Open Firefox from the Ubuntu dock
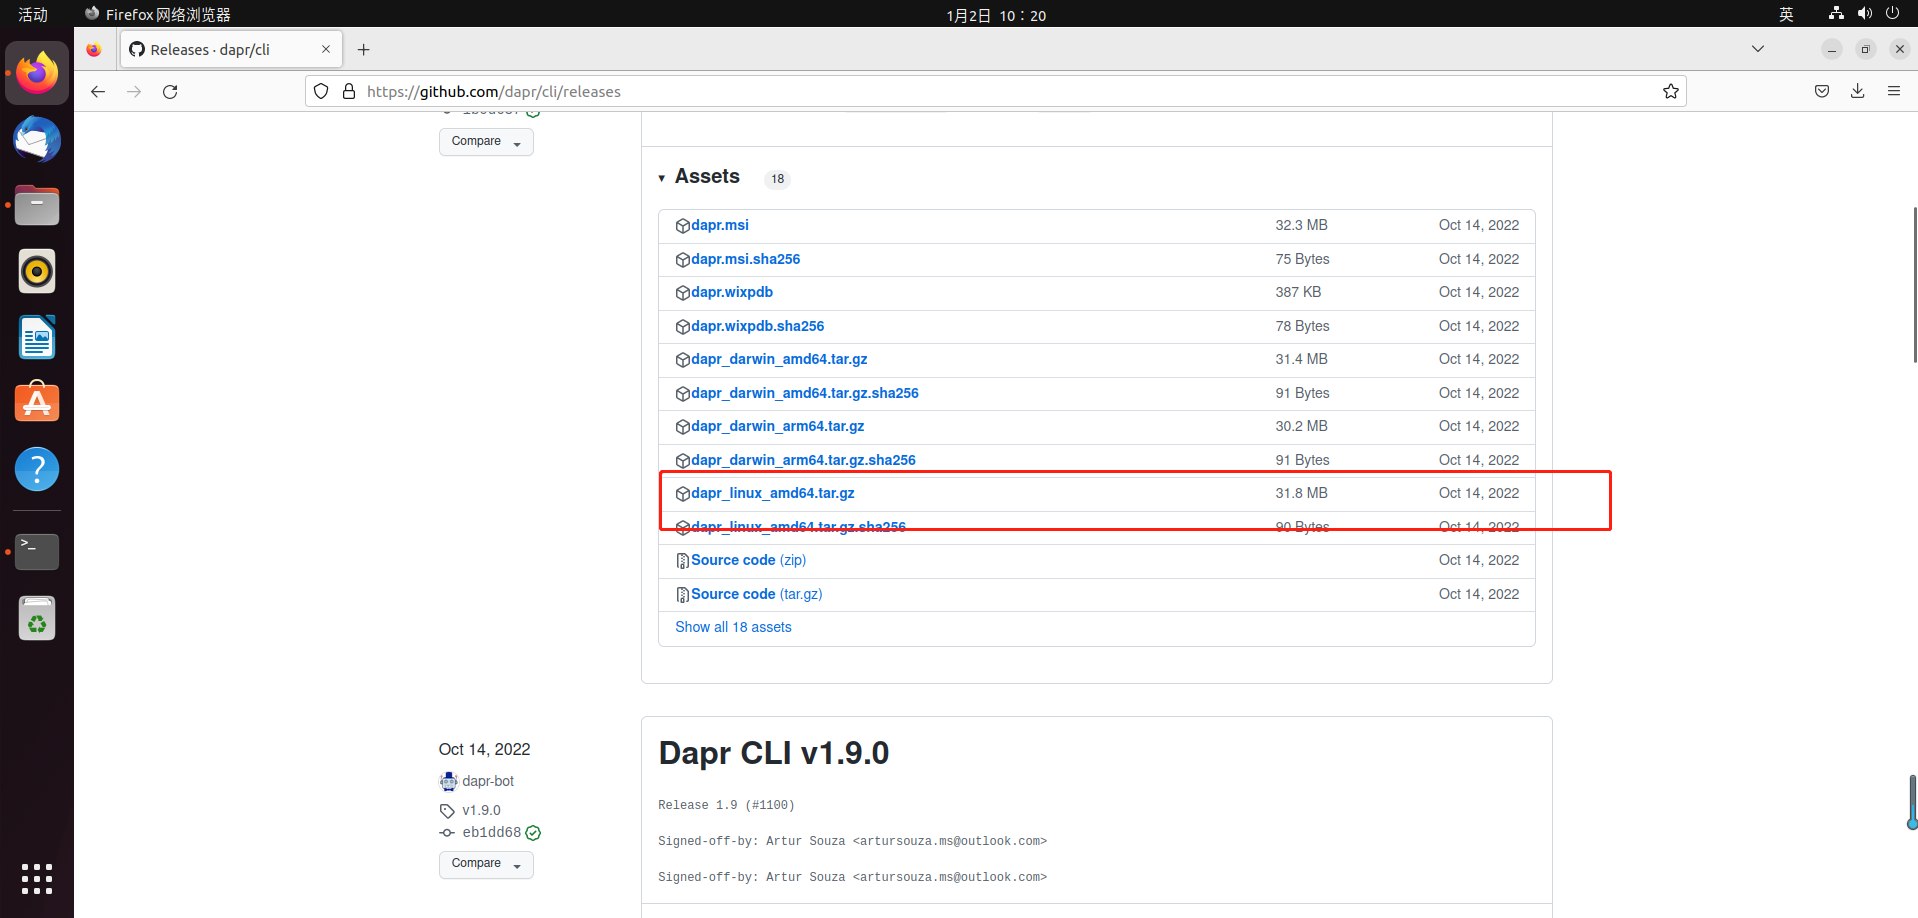Screen dimensions: 1918x918 (x=37, y=73)
